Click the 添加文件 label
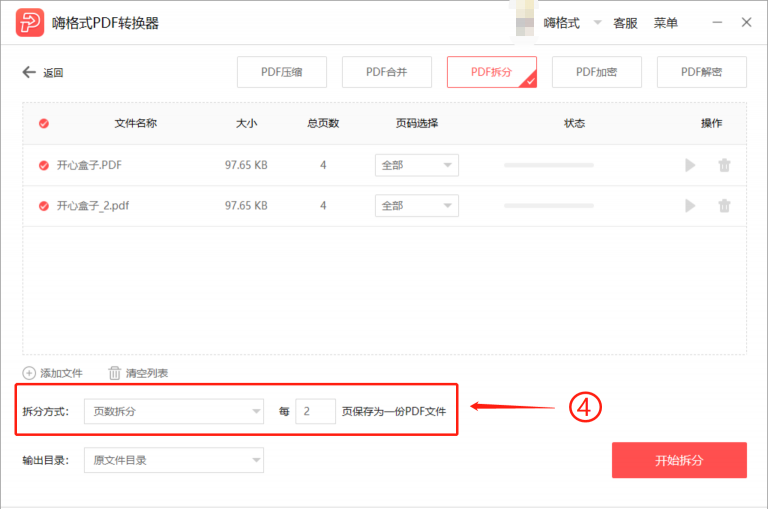This screenshot has width=768, height=509. point(61,373)
